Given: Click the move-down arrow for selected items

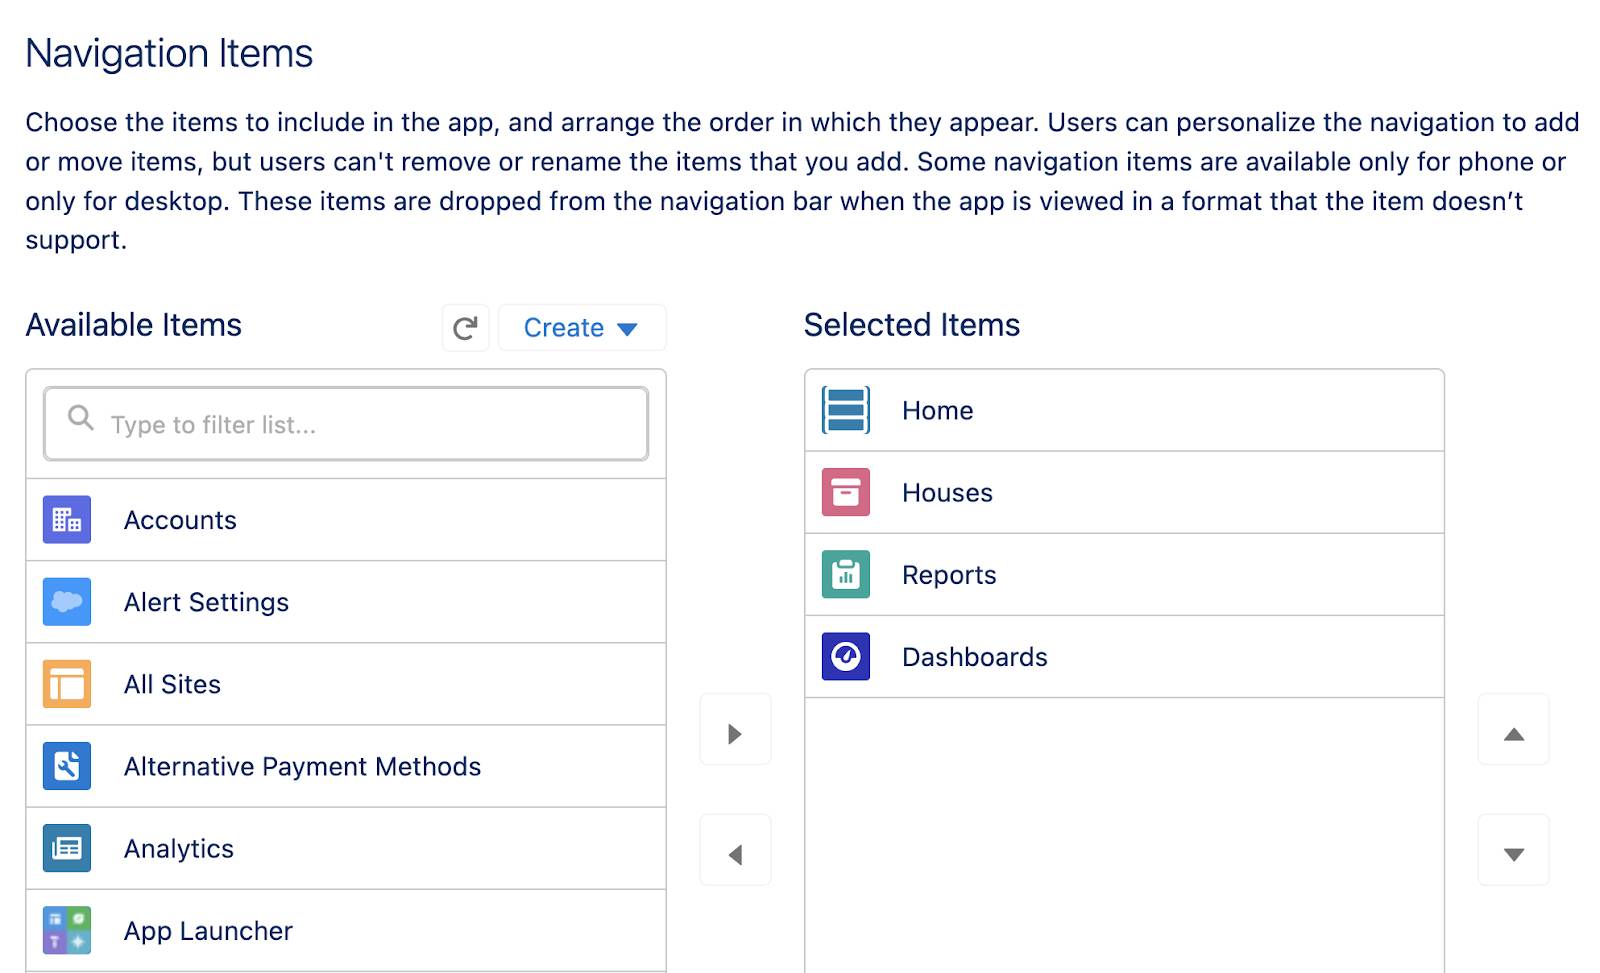Looking at the screenshot, I should point(1513,852).
